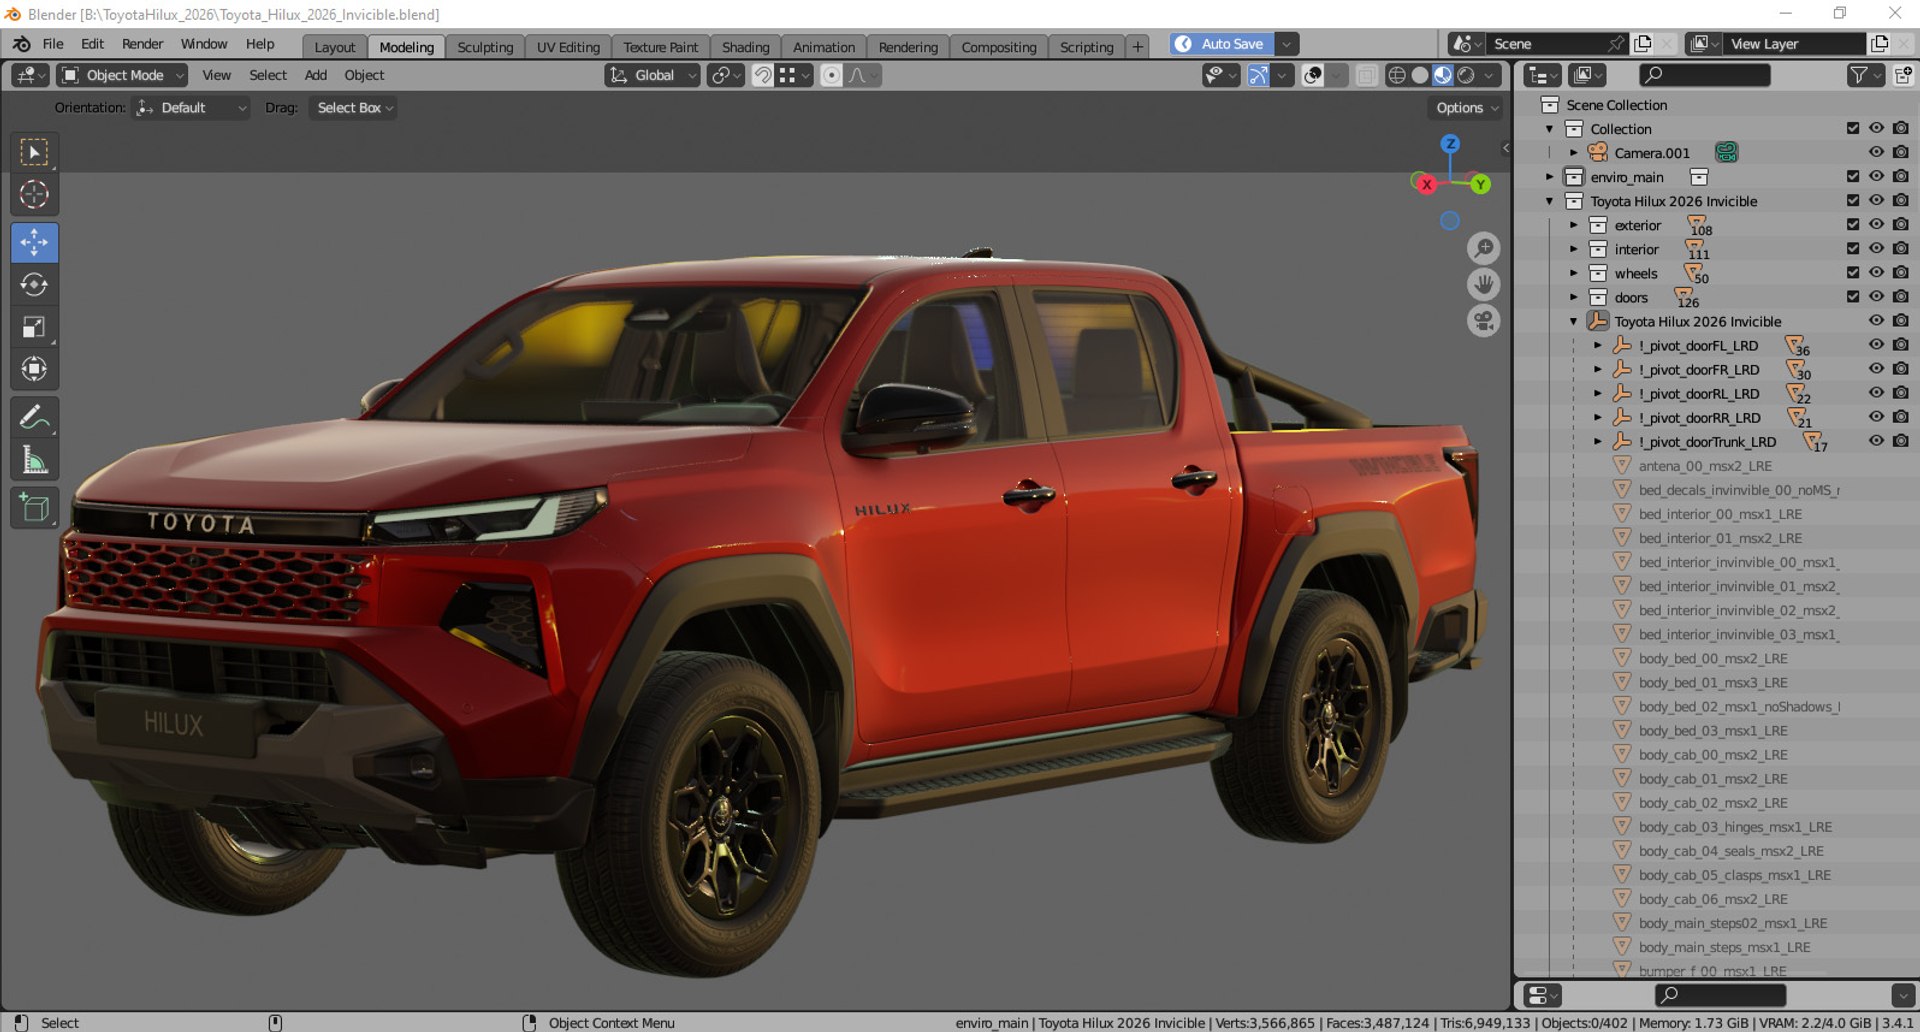This screenshot has height=1032, width=1920.
Task: Click the Zoom view icon in viewport
Action: [1483, 248]
